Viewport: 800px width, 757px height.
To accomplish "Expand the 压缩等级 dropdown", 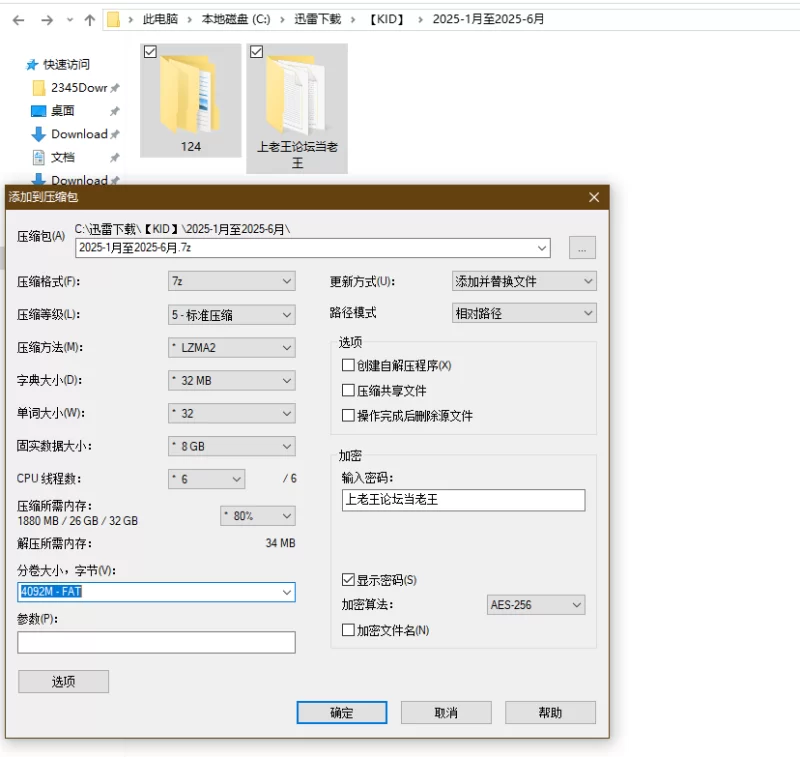I will [x=232, y=315].
